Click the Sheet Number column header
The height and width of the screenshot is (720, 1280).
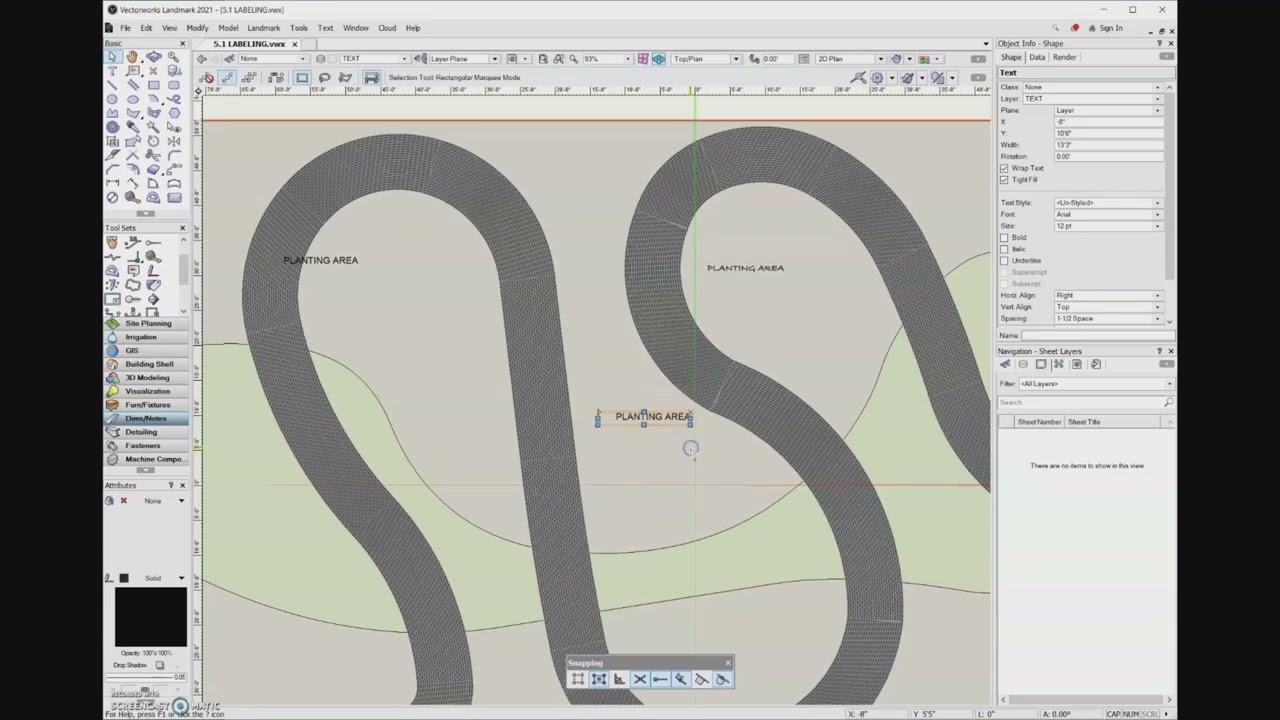pos(1039,422)
